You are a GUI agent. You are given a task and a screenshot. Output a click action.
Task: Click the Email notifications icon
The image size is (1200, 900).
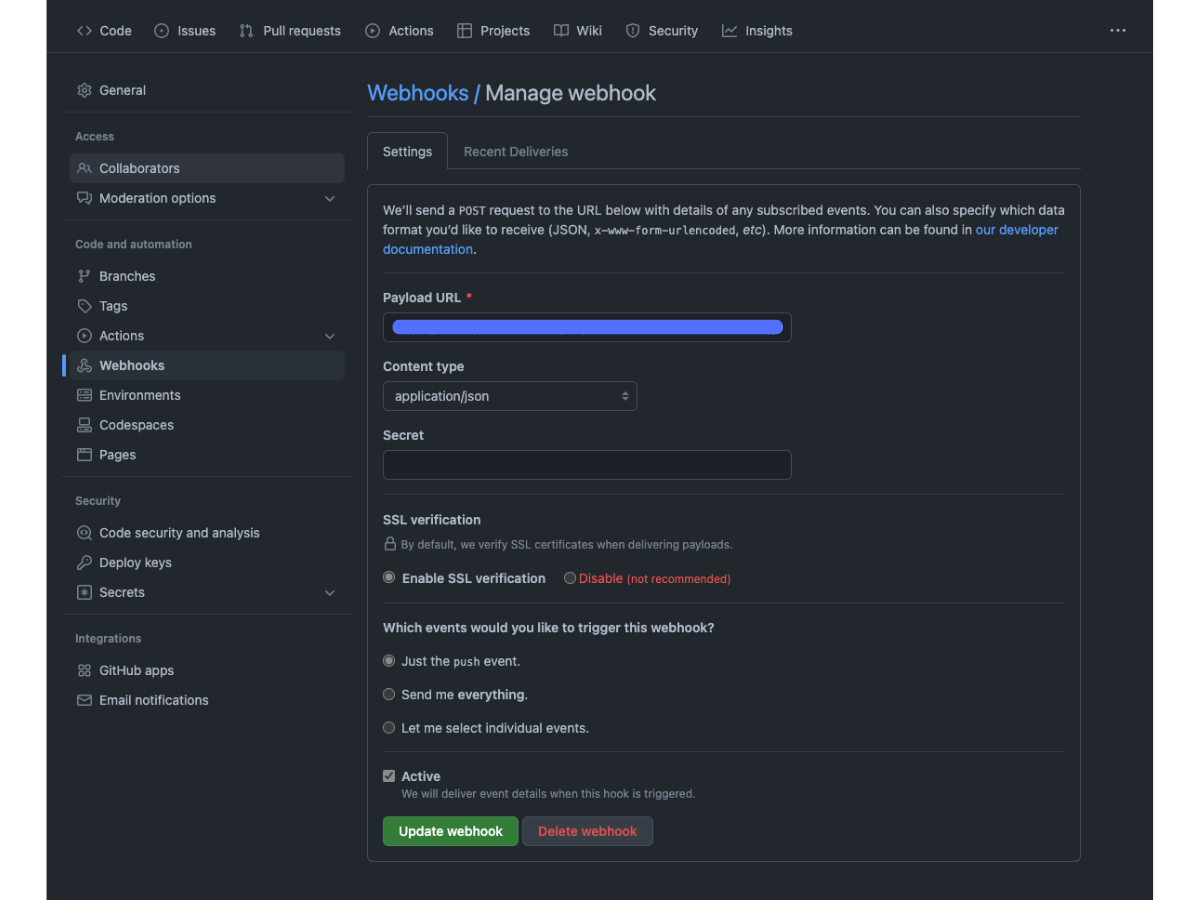click(x=85, y=700)
